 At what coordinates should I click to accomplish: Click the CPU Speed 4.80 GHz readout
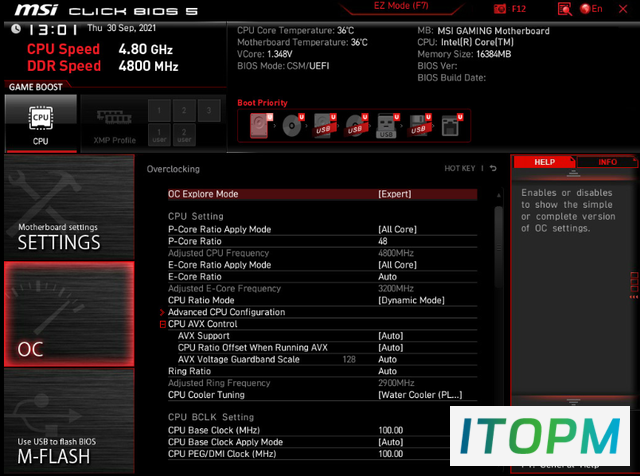(x=100, y=49)
